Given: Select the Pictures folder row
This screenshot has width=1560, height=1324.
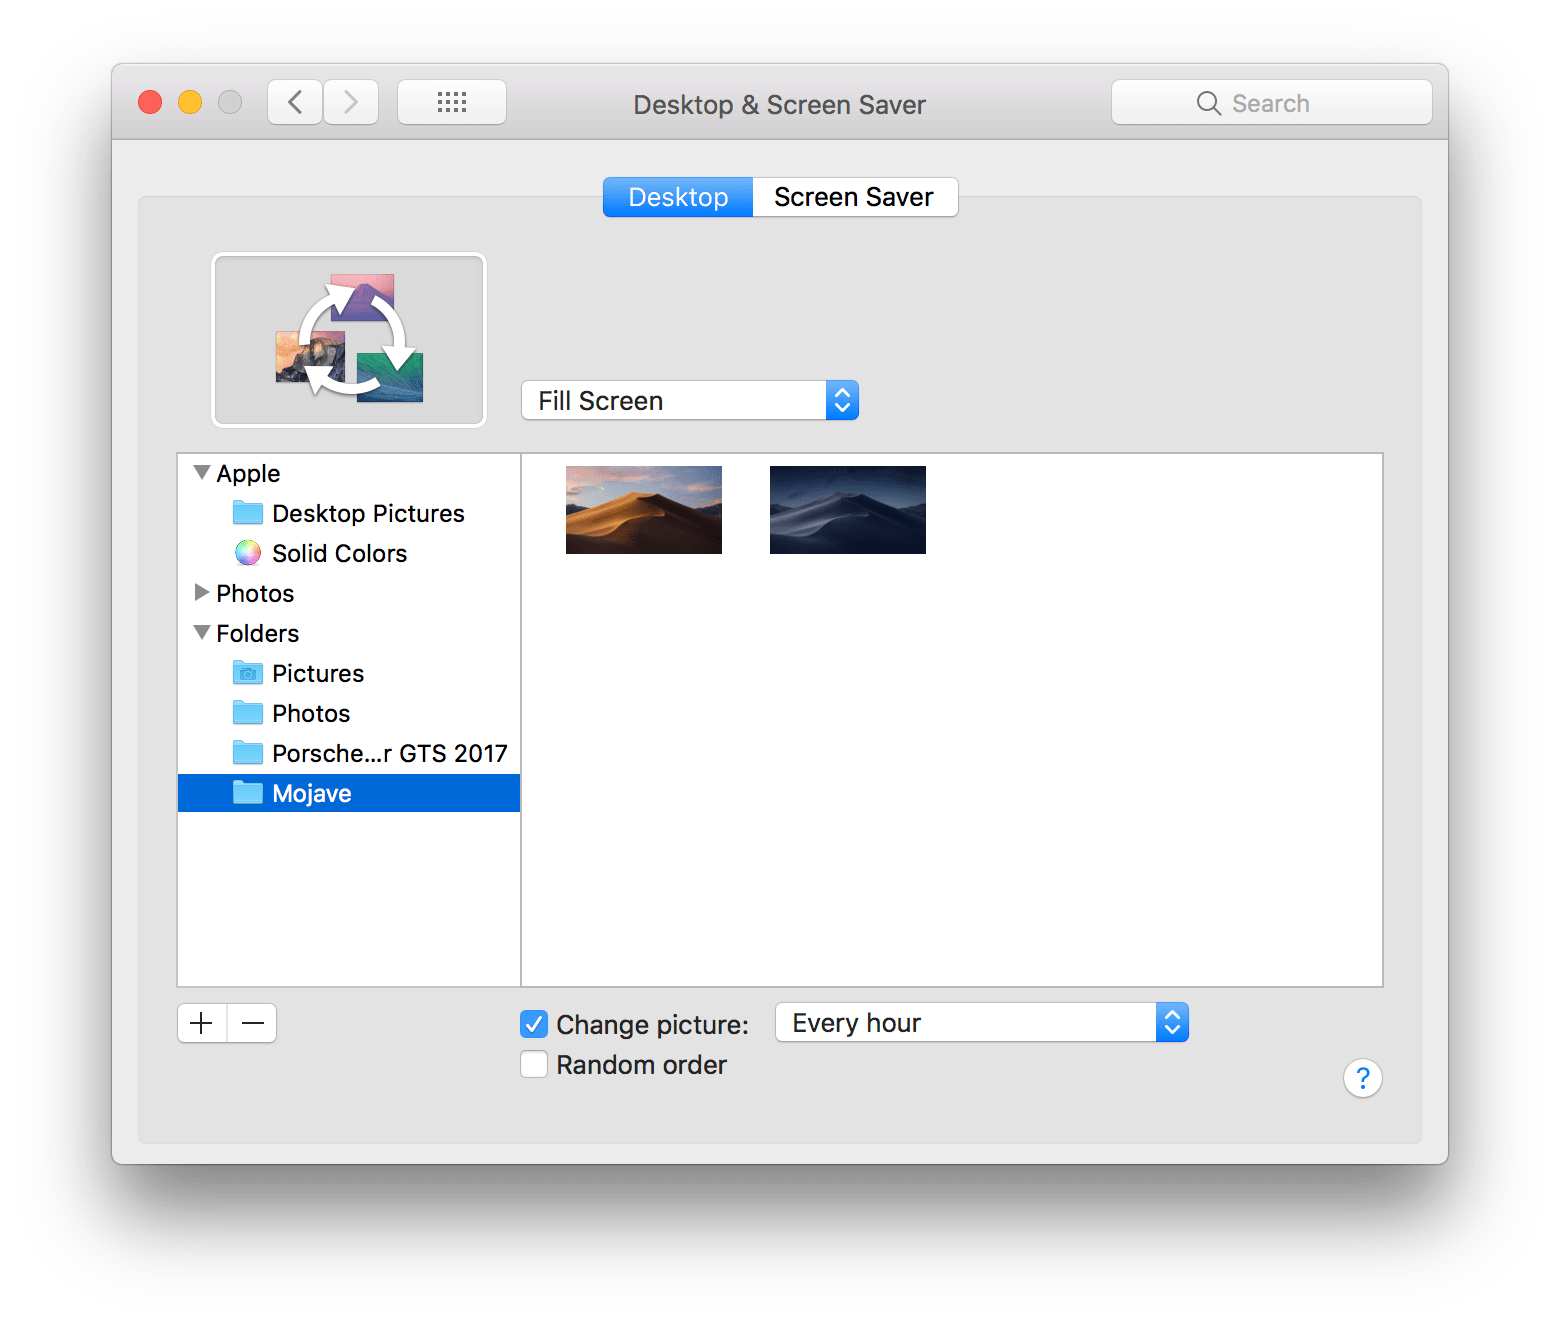Looking at the screenshot, I should coord(349,673).
